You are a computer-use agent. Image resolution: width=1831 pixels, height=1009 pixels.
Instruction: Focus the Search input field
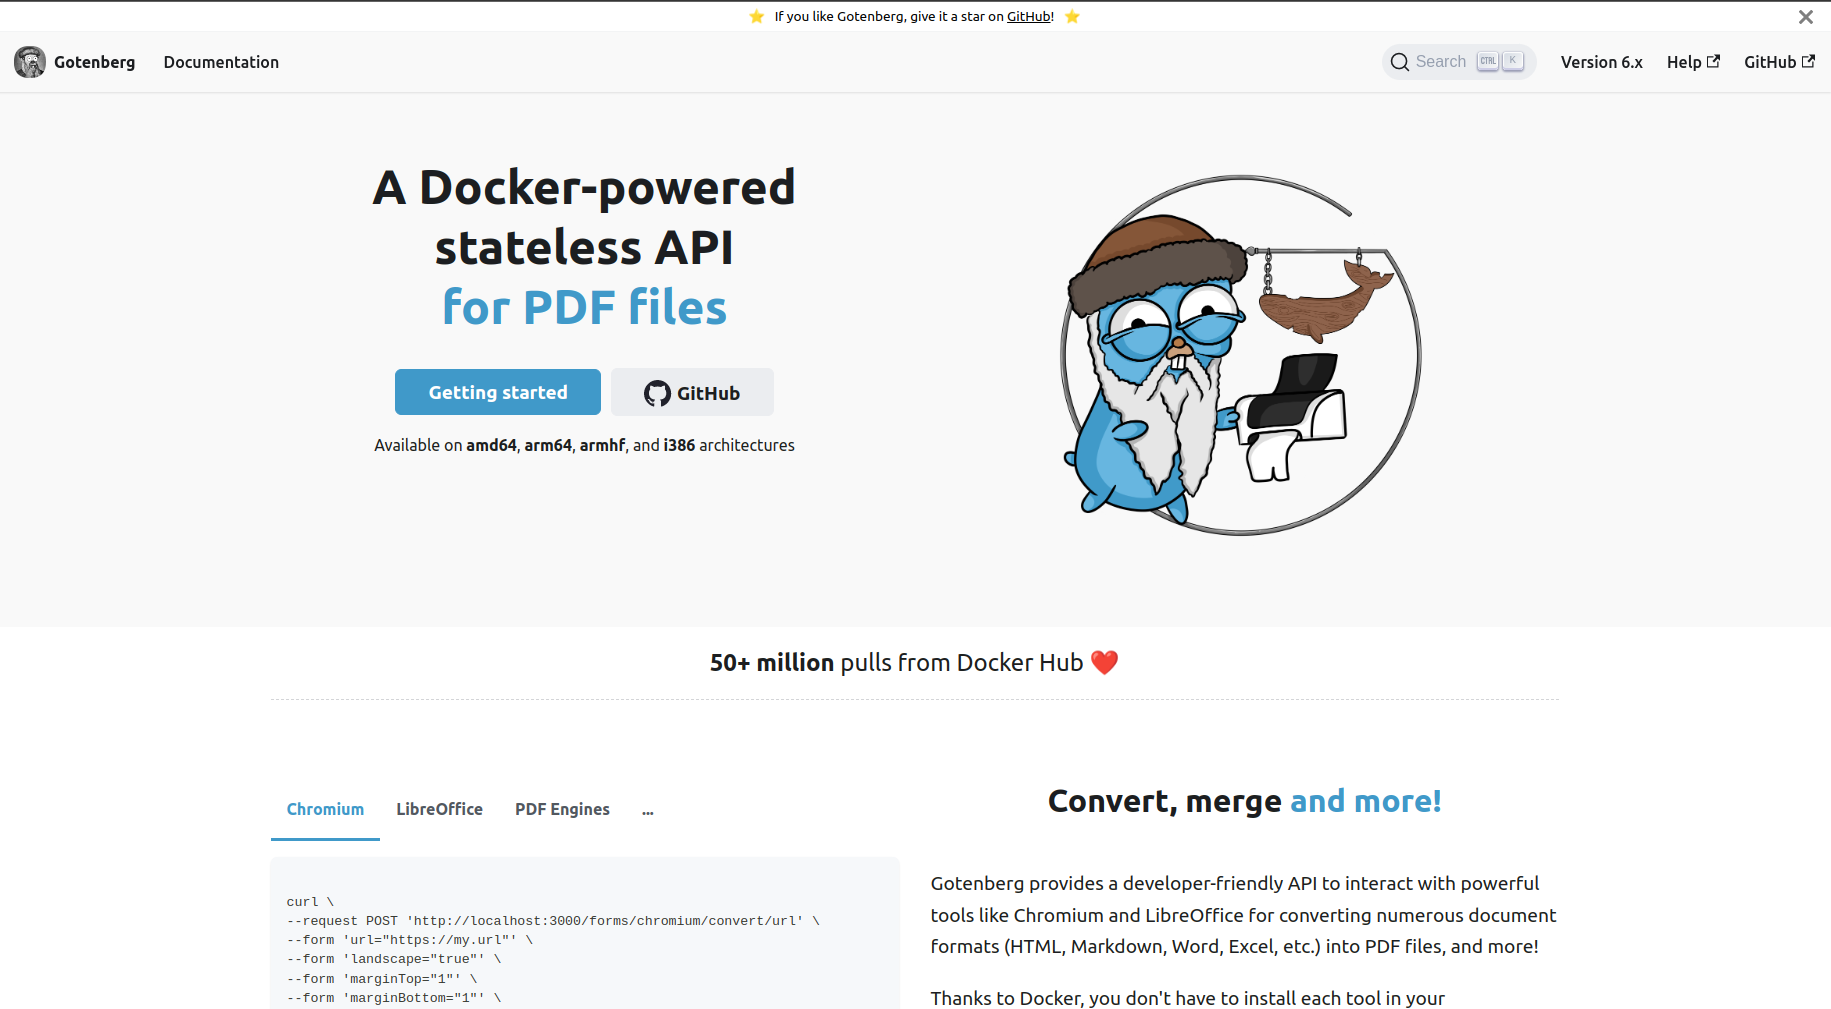tap(1459, 62)
